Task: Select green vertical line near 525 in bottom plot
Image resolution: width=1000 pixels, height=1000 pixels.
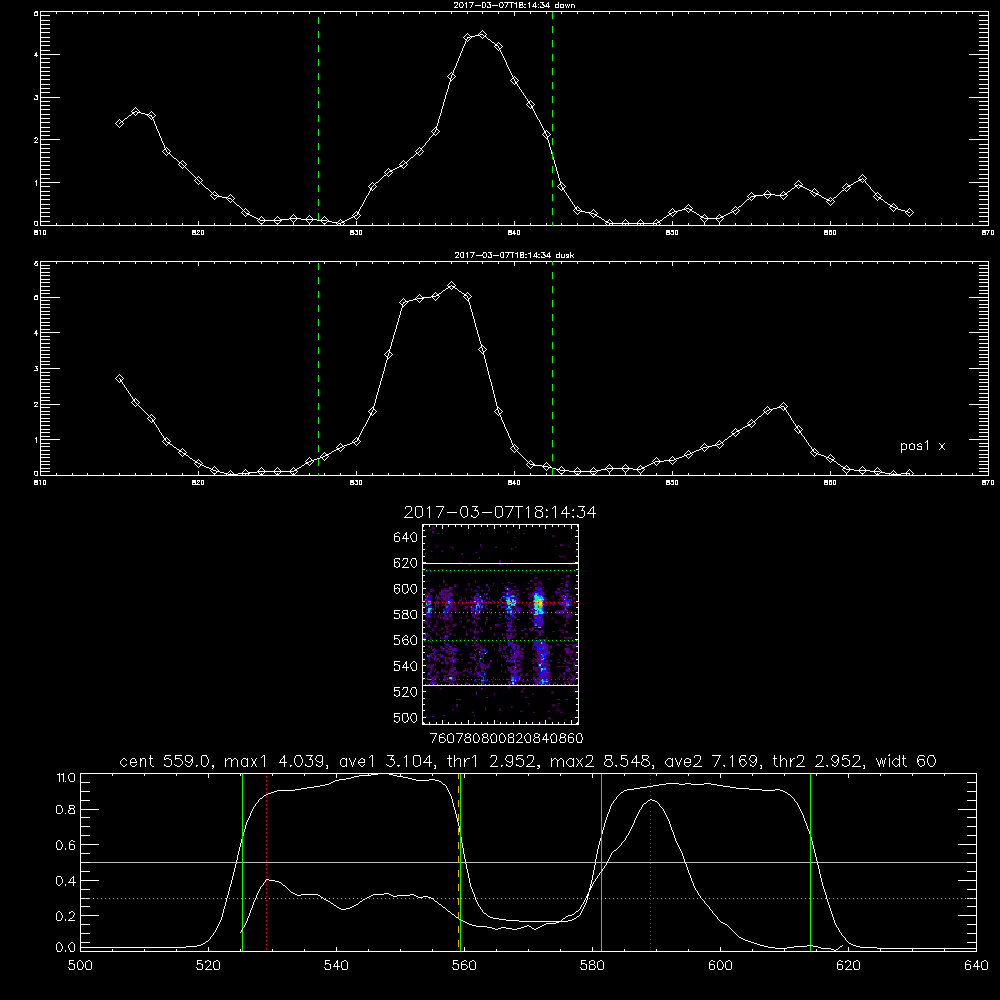Action: (242, 862)
